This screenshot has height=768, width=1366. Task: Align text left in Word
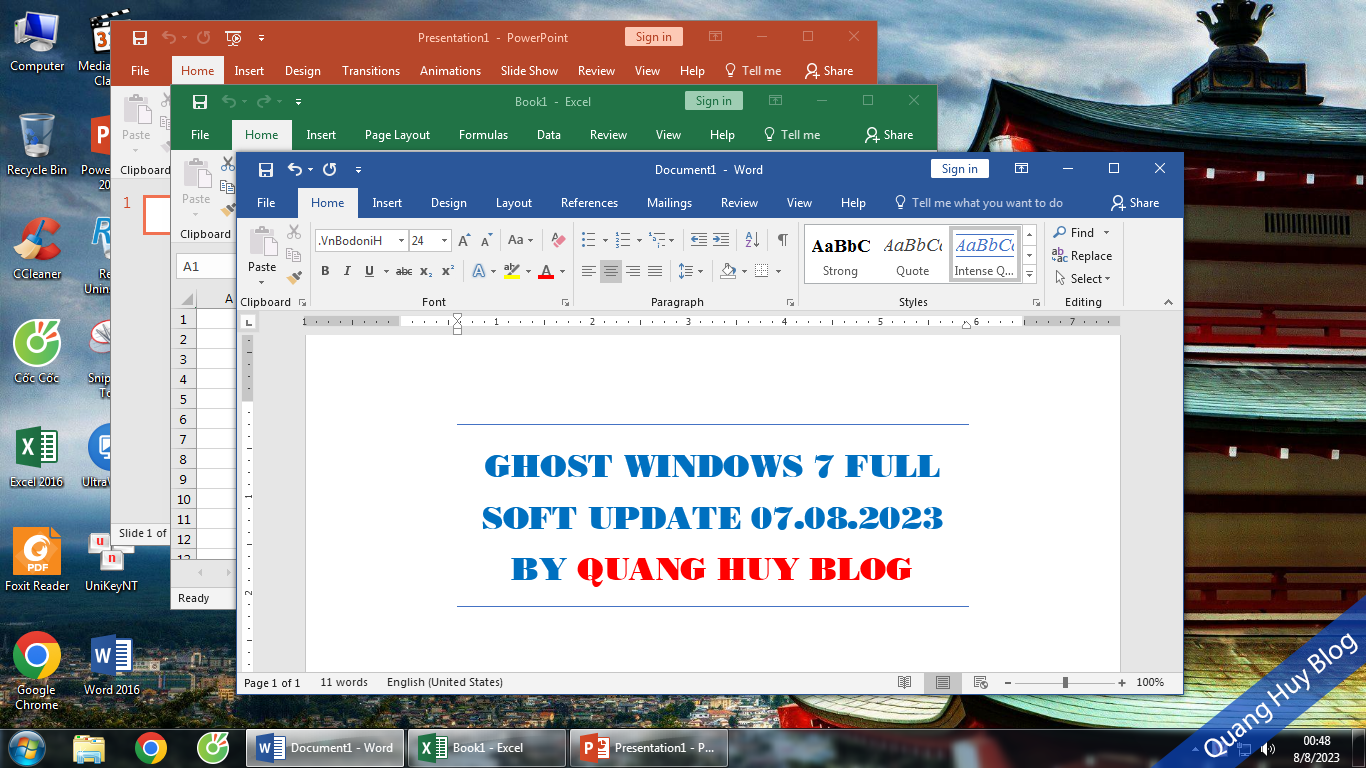(x=589, y=271)
